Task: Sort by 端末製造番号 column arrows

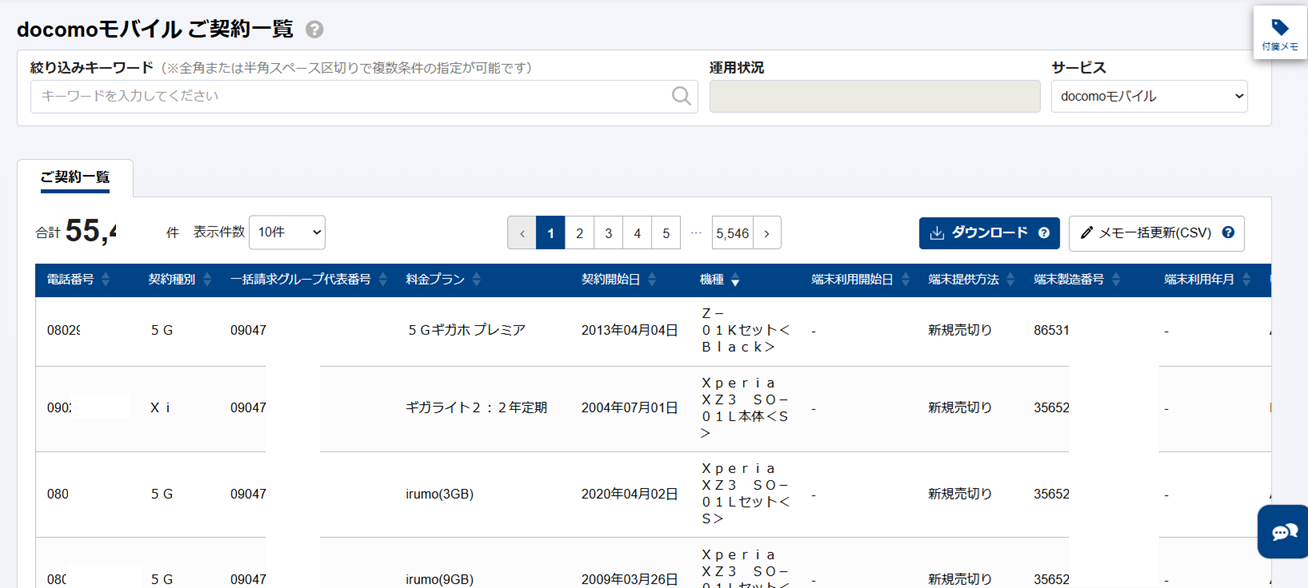Action: (x=1116, y=280)
